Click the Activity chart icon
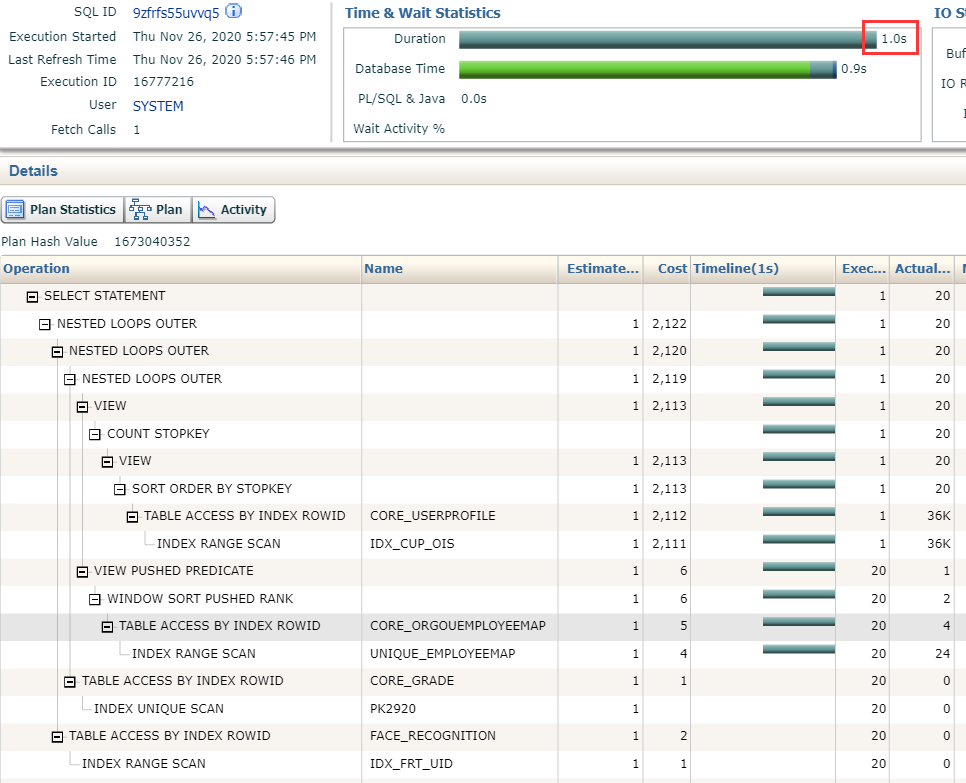Screen dimensions: 966x783 [x=206, y=210]
